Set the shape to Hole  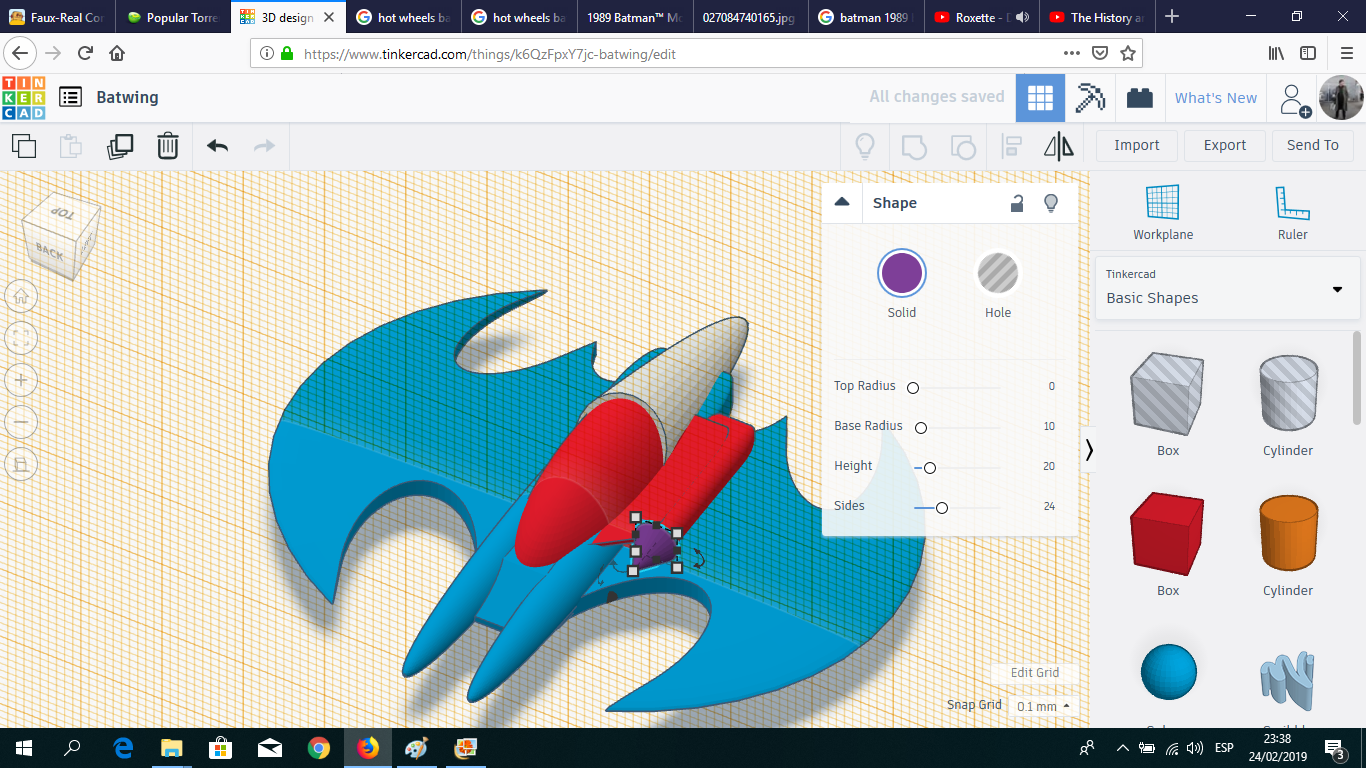pyautogui.click(x=998, y=274)
